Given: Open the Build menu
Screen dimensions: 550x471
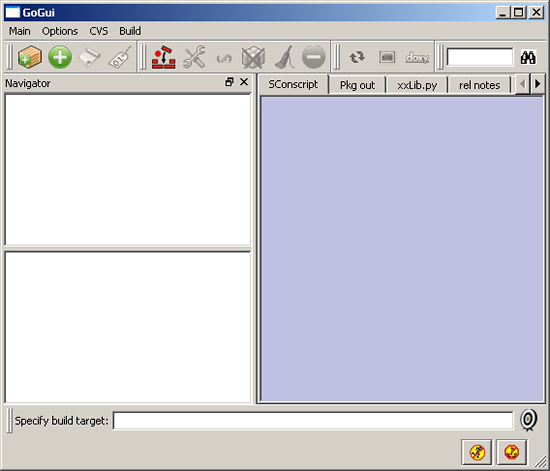Looking at the screenshot, I should [x=130, y=31].
